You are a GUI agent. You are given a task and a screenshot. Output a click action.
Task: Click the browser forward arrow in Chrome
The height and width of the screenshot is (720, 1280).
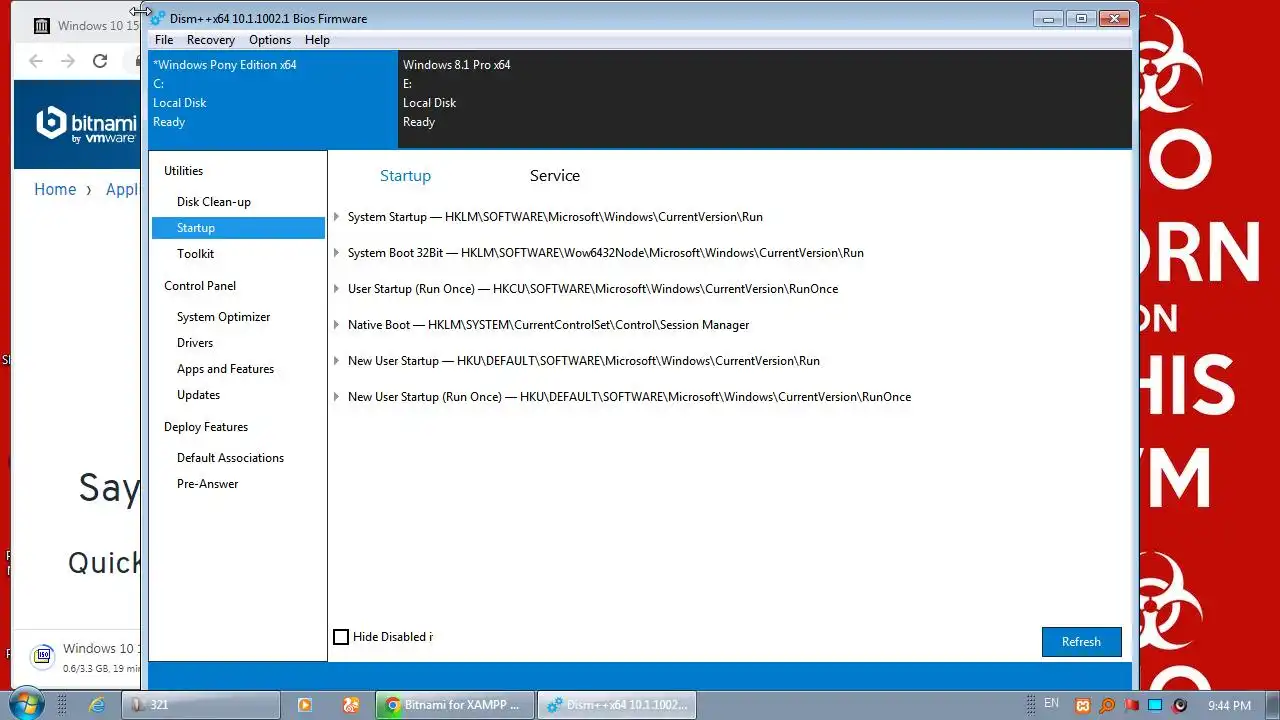(x=68, y=61)
